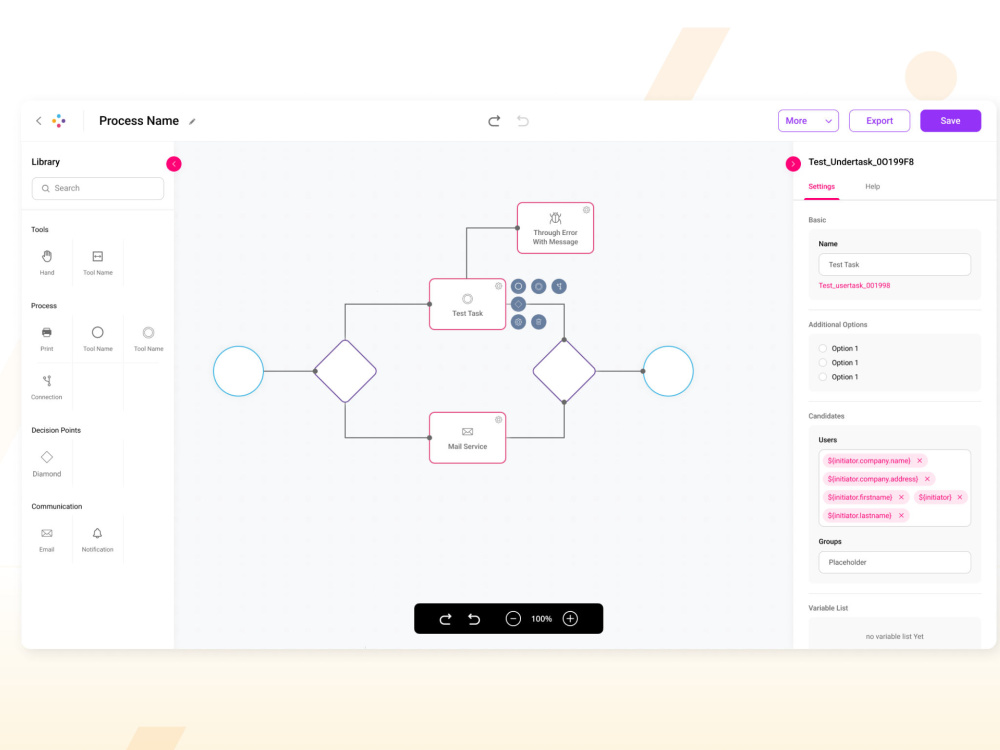Screen dimensions: 1000x750
Task: Open gear settings on Mail Service node
Action: pyautogui.click(x=499, y=420)
